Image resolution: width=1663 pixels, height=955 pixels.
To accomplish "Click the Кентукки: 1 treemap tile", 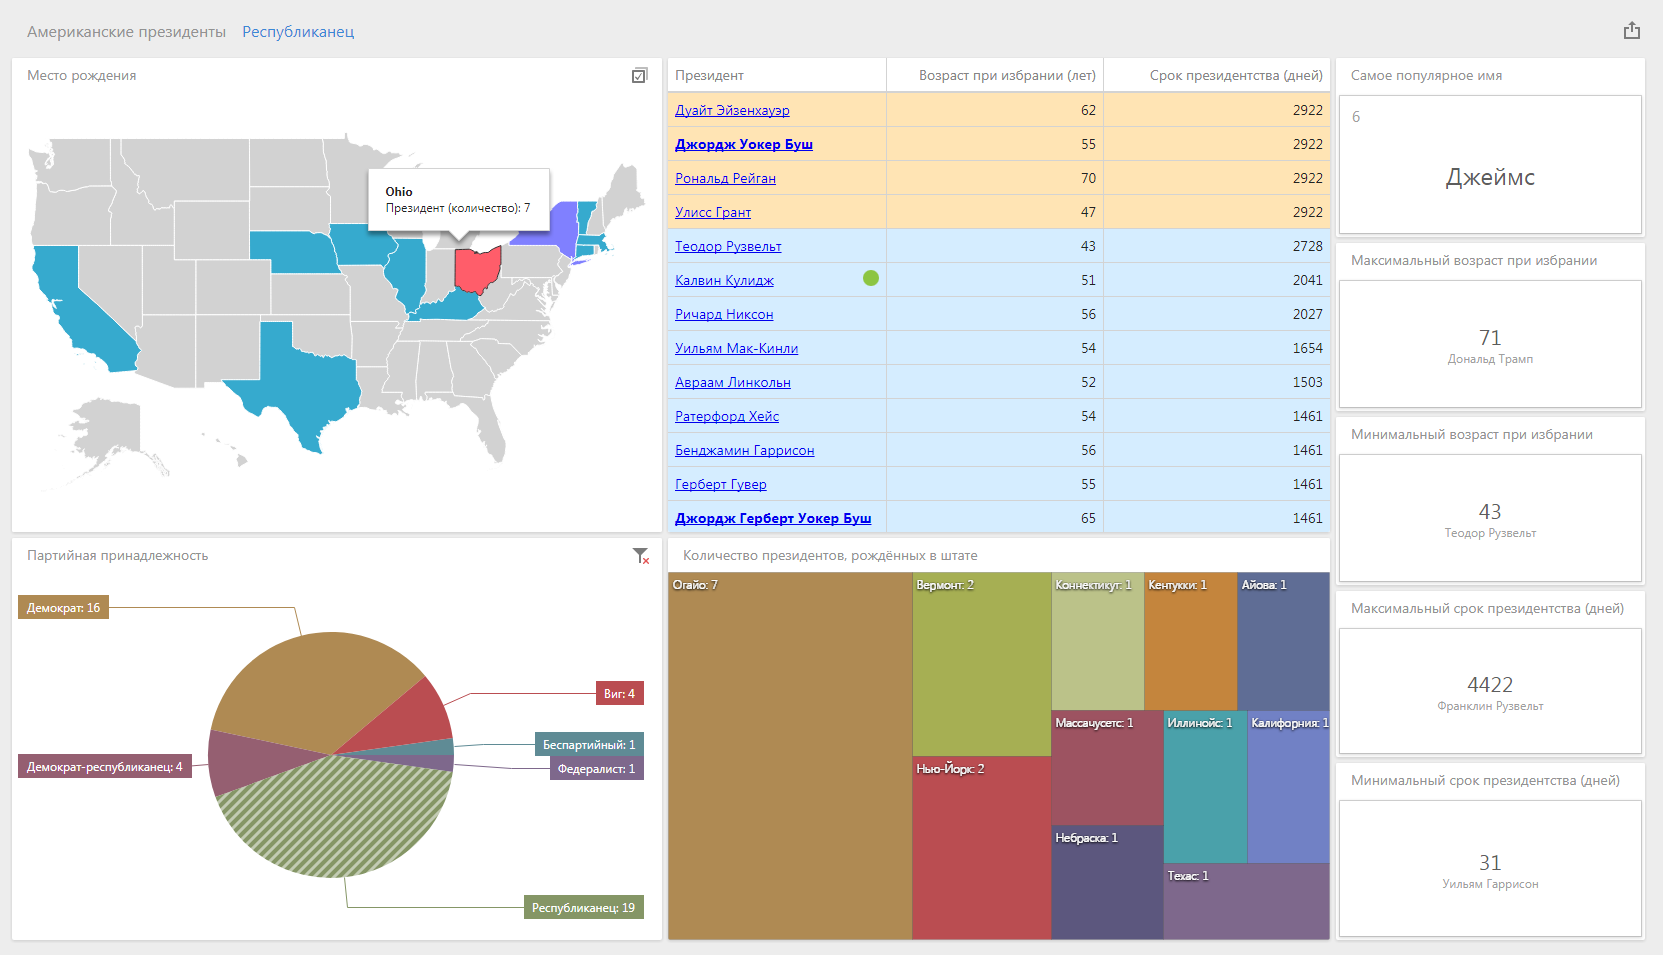I will [1191, 641].
